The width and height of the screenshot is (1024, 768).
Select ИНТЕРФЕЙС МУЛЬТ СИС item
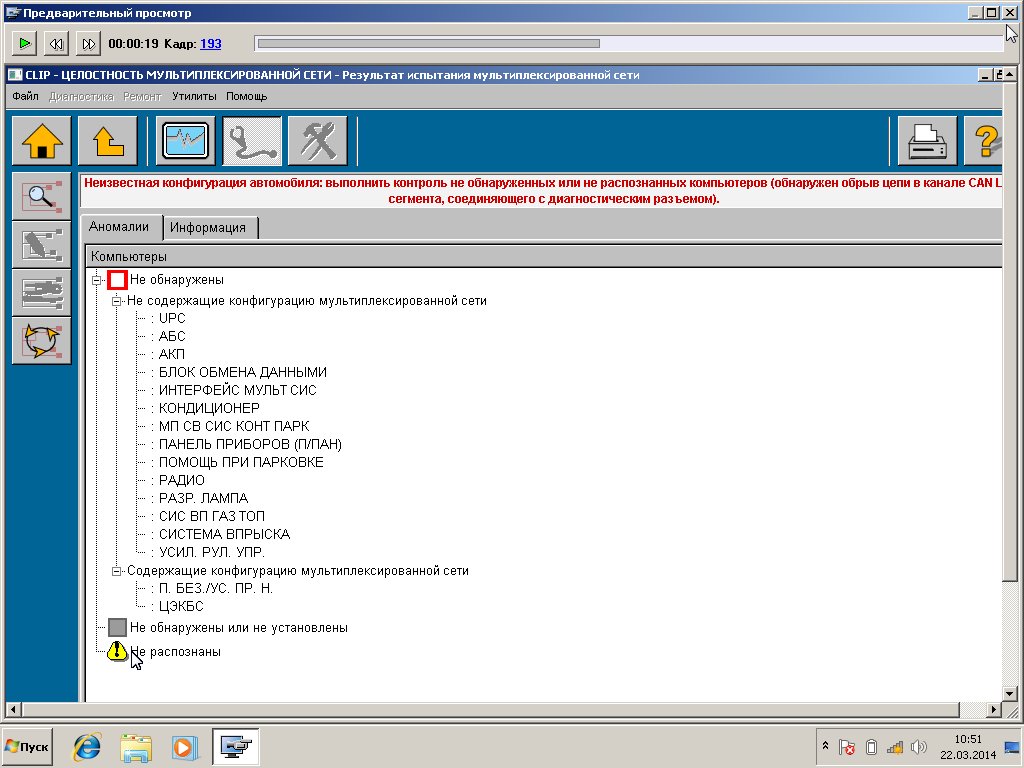click(x=237, y=390)
